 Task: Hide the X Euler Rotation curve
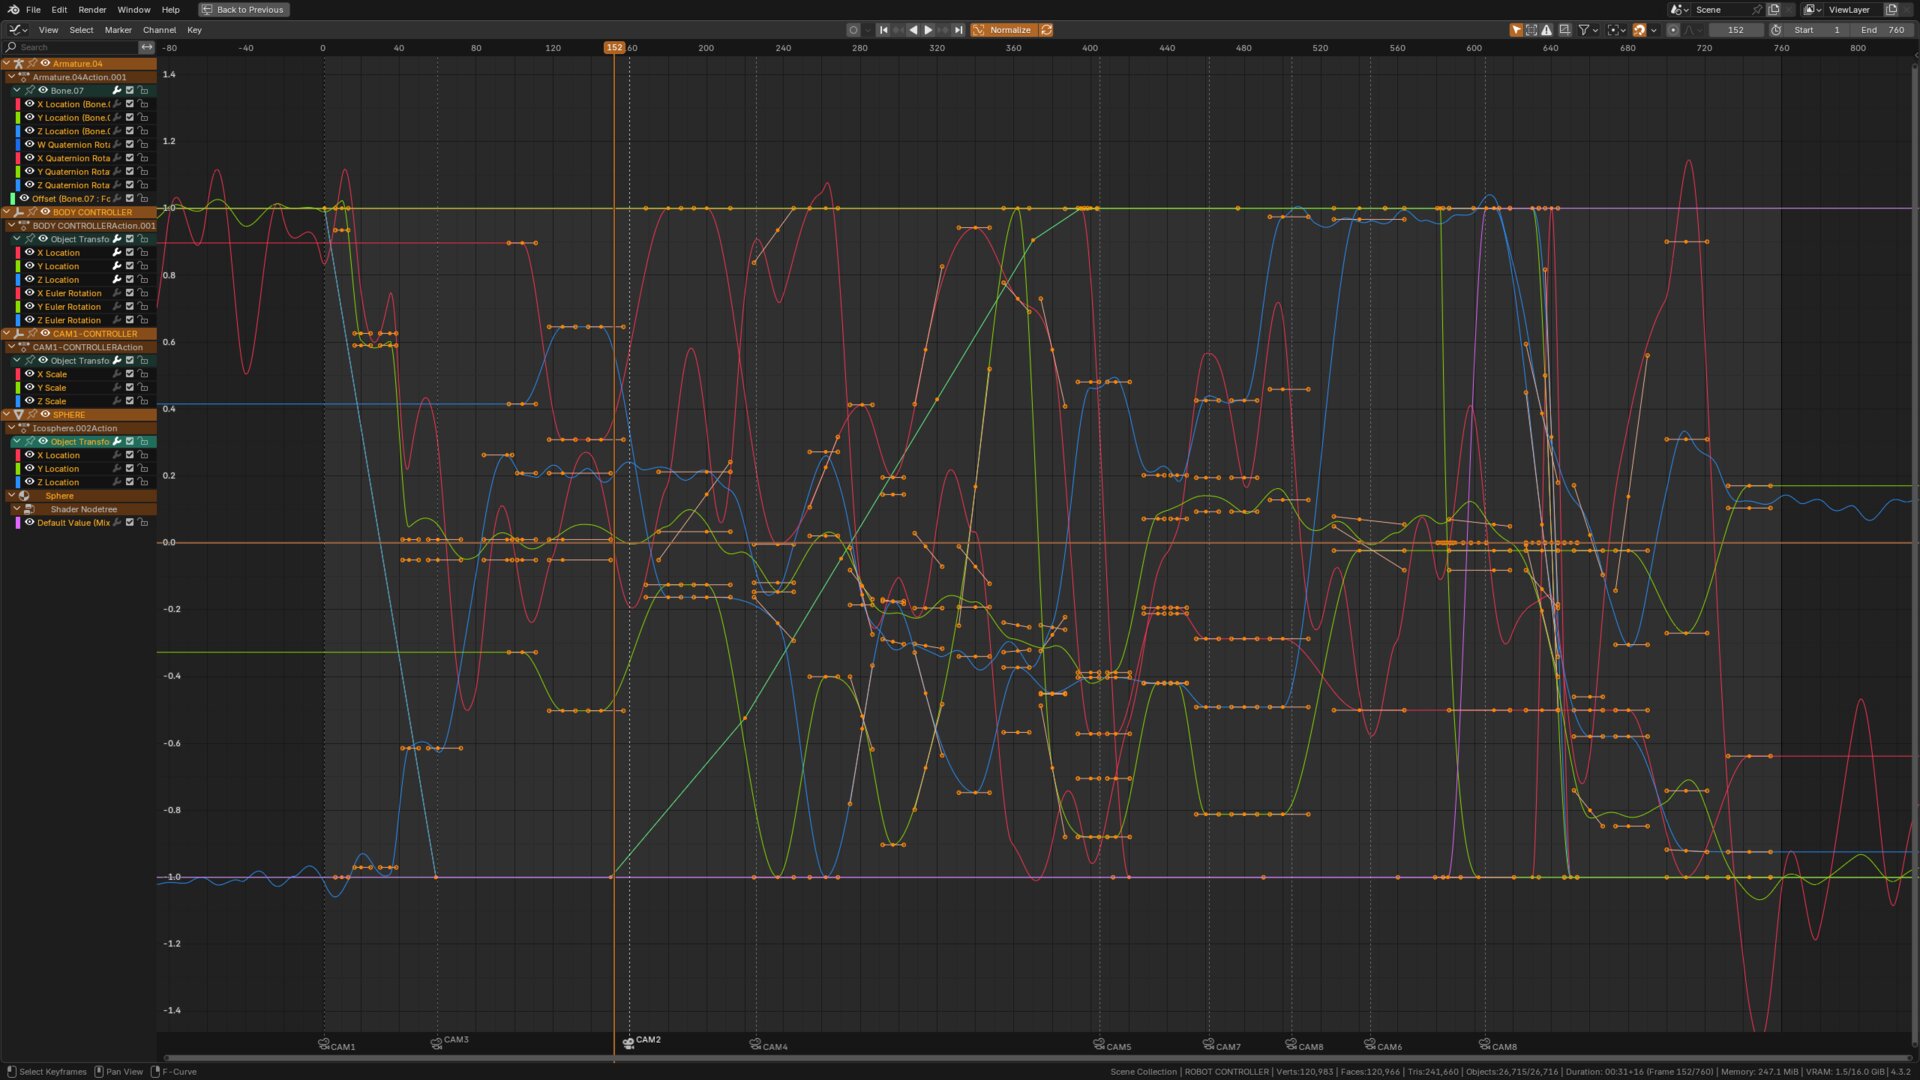(29, 293)
